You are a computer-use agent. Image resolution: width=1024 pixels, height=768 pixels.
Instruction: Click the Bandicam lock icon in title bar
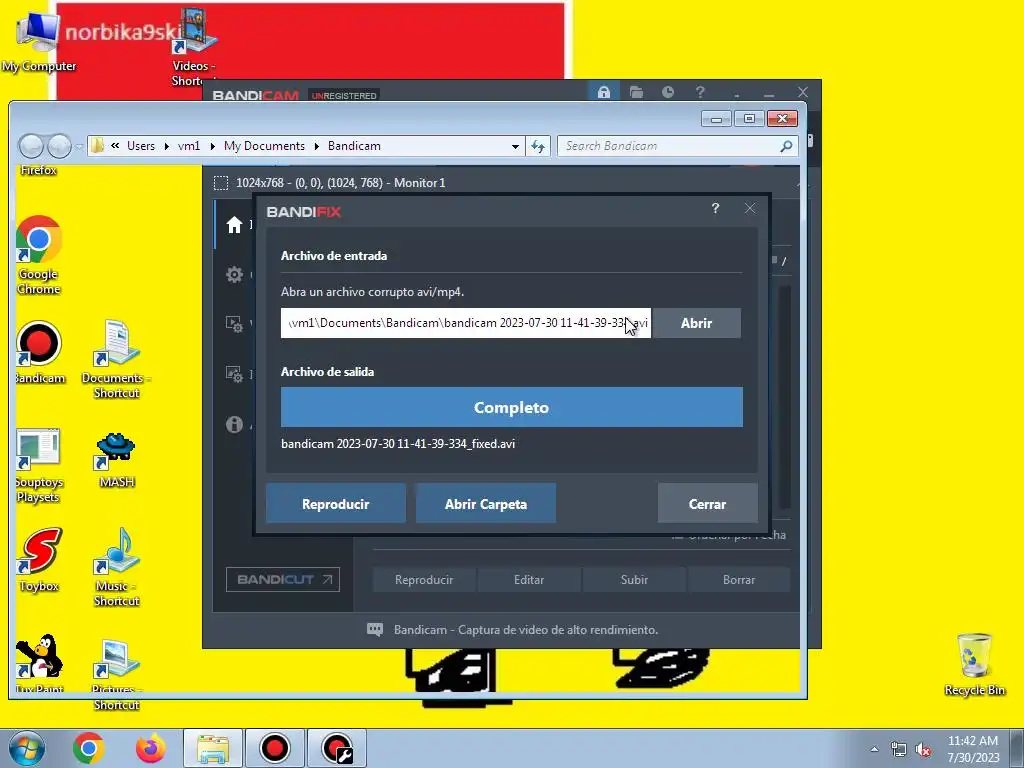[603, 92]
